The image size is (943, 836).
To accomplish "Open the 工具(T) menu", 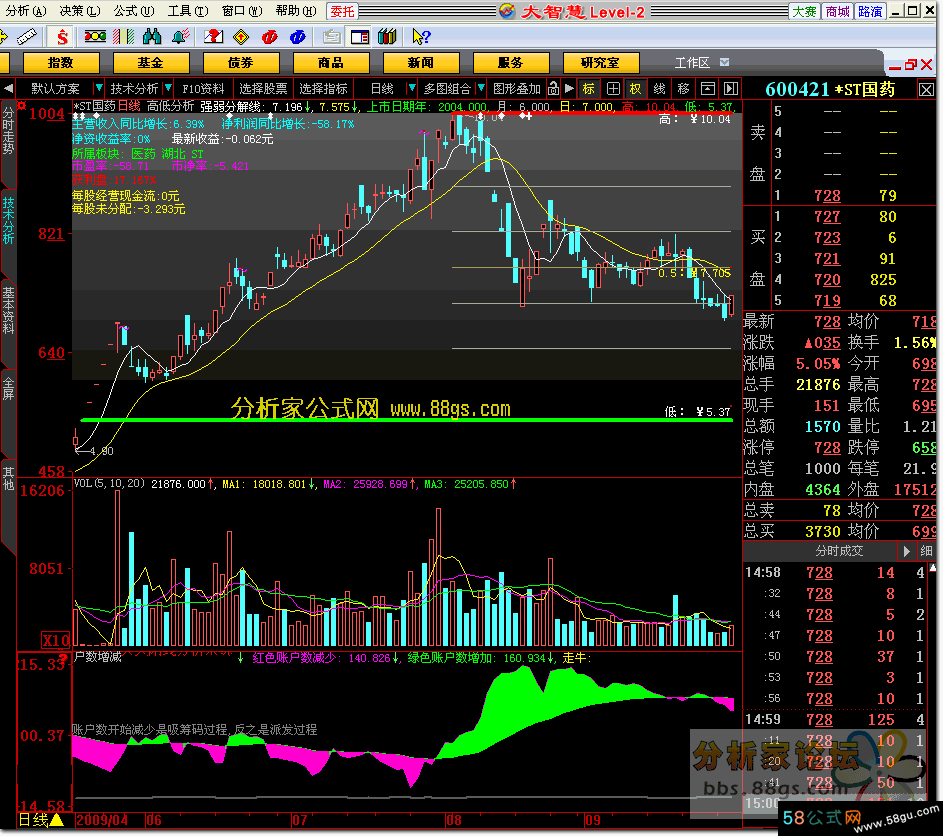I will click(188, 11).
